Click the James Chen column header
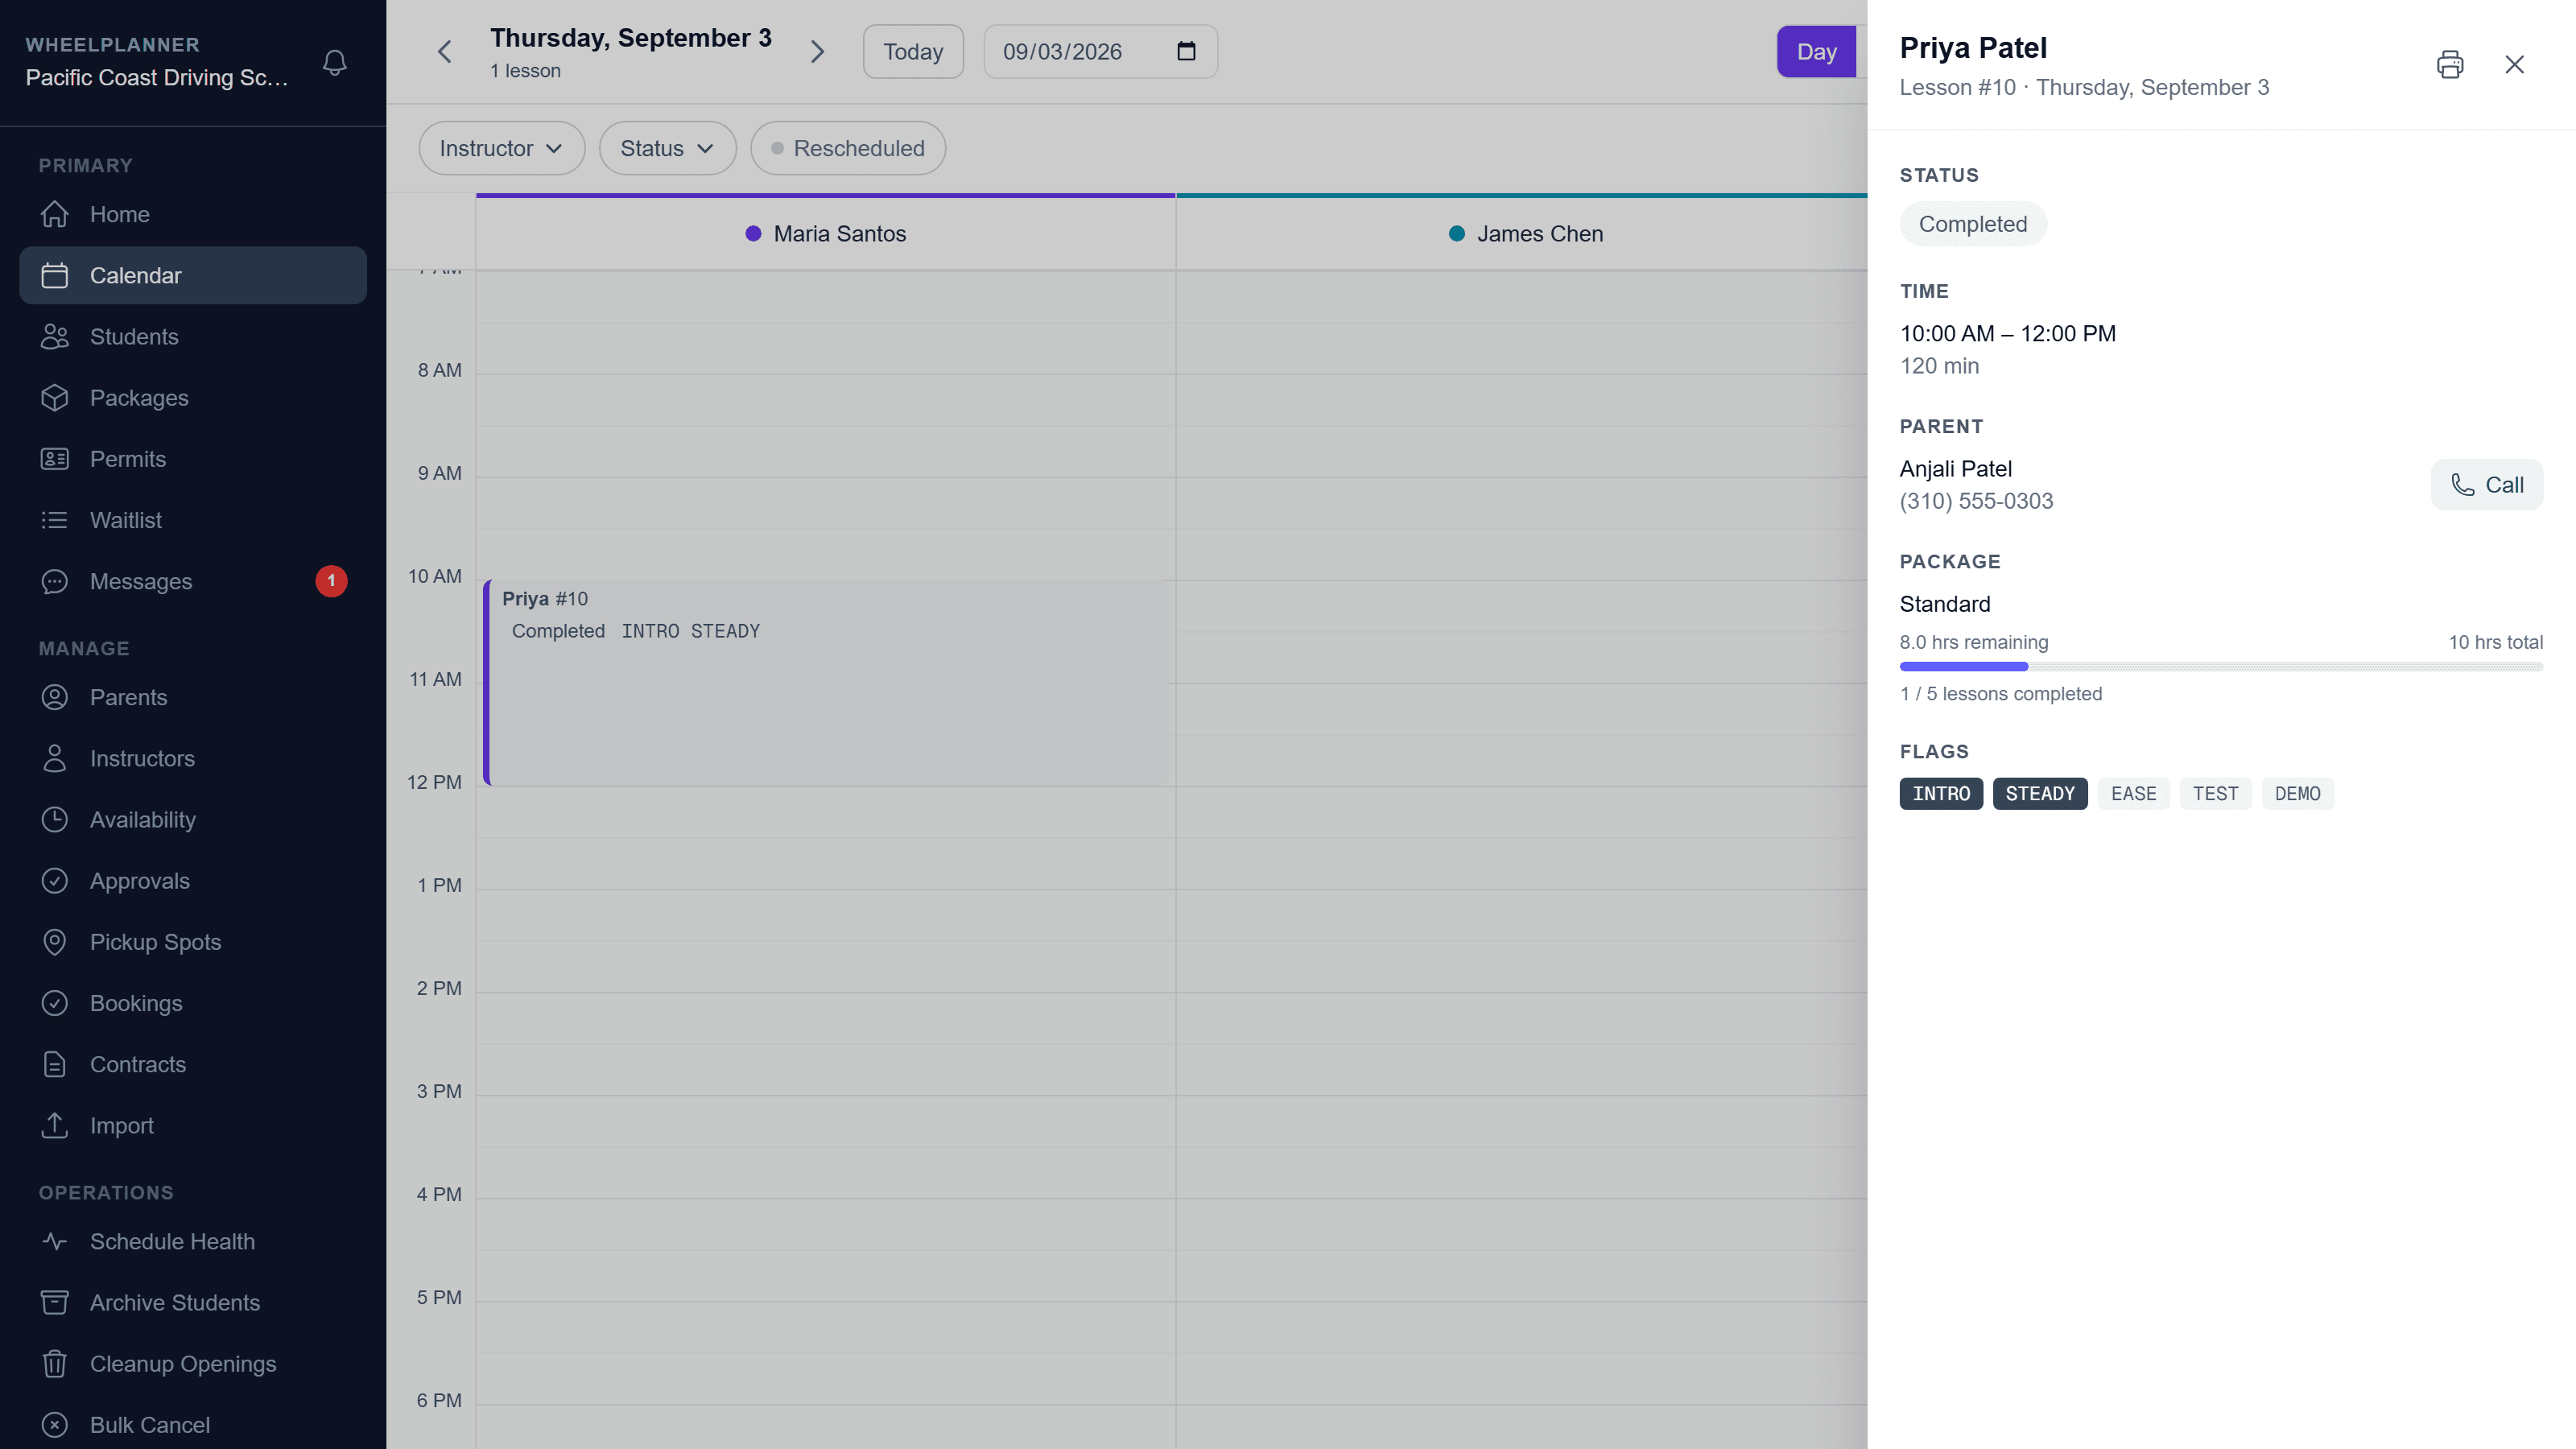Screen dimensions: 2576x1449 pyautogui.click(x=1526, y=233)
